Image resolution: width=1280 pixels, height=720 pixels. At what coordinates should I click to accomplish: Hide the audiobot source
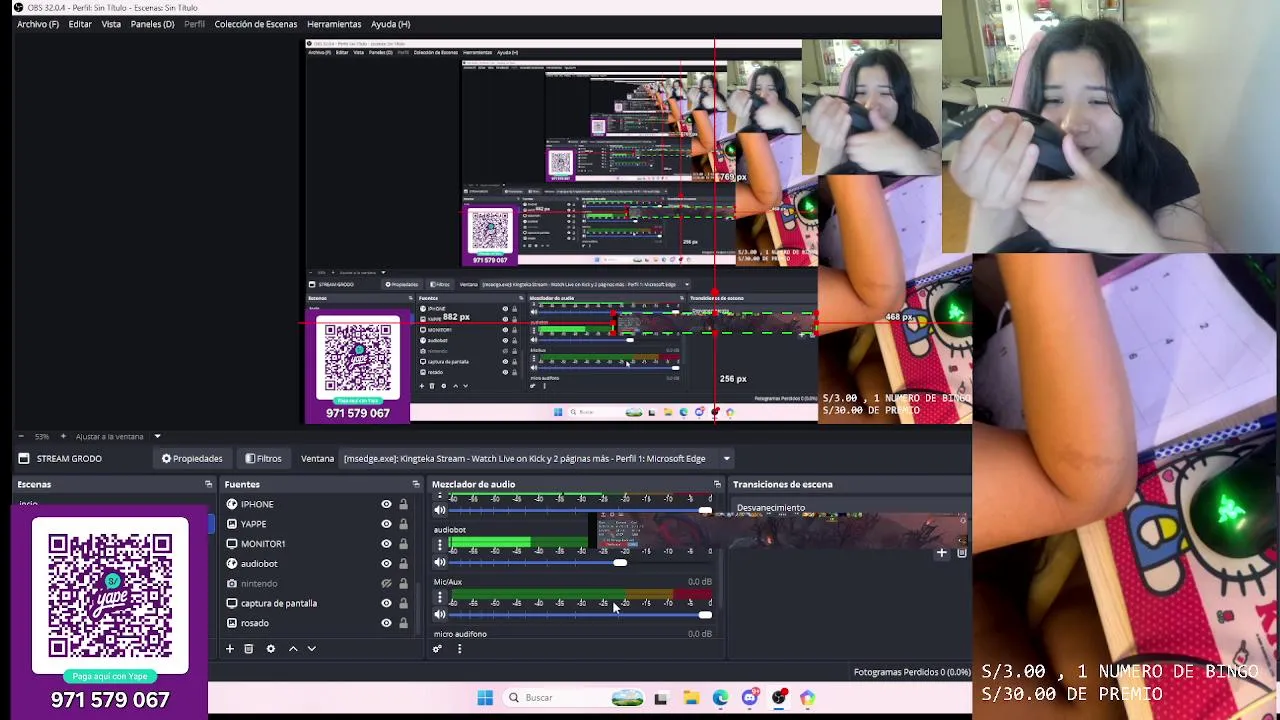[386, 563]
